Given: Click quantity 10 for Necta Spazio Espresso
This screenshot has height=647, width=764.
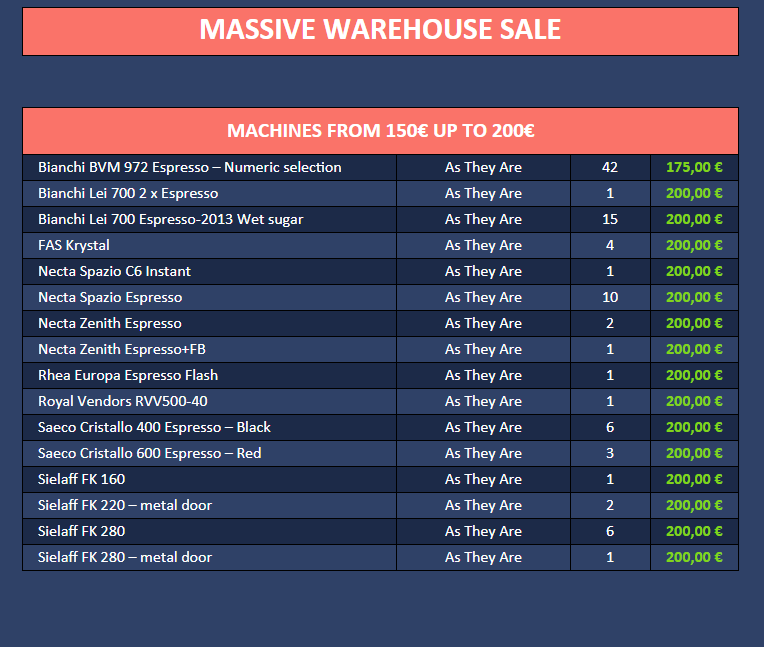Looking at the screenshot, I should coord(610,297).
